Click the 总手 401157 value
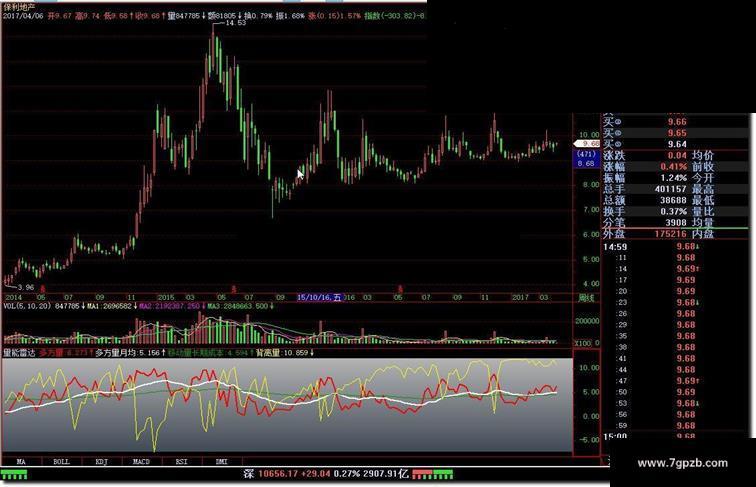This screenshot has width=756, height=487. [x=671, y=189]
